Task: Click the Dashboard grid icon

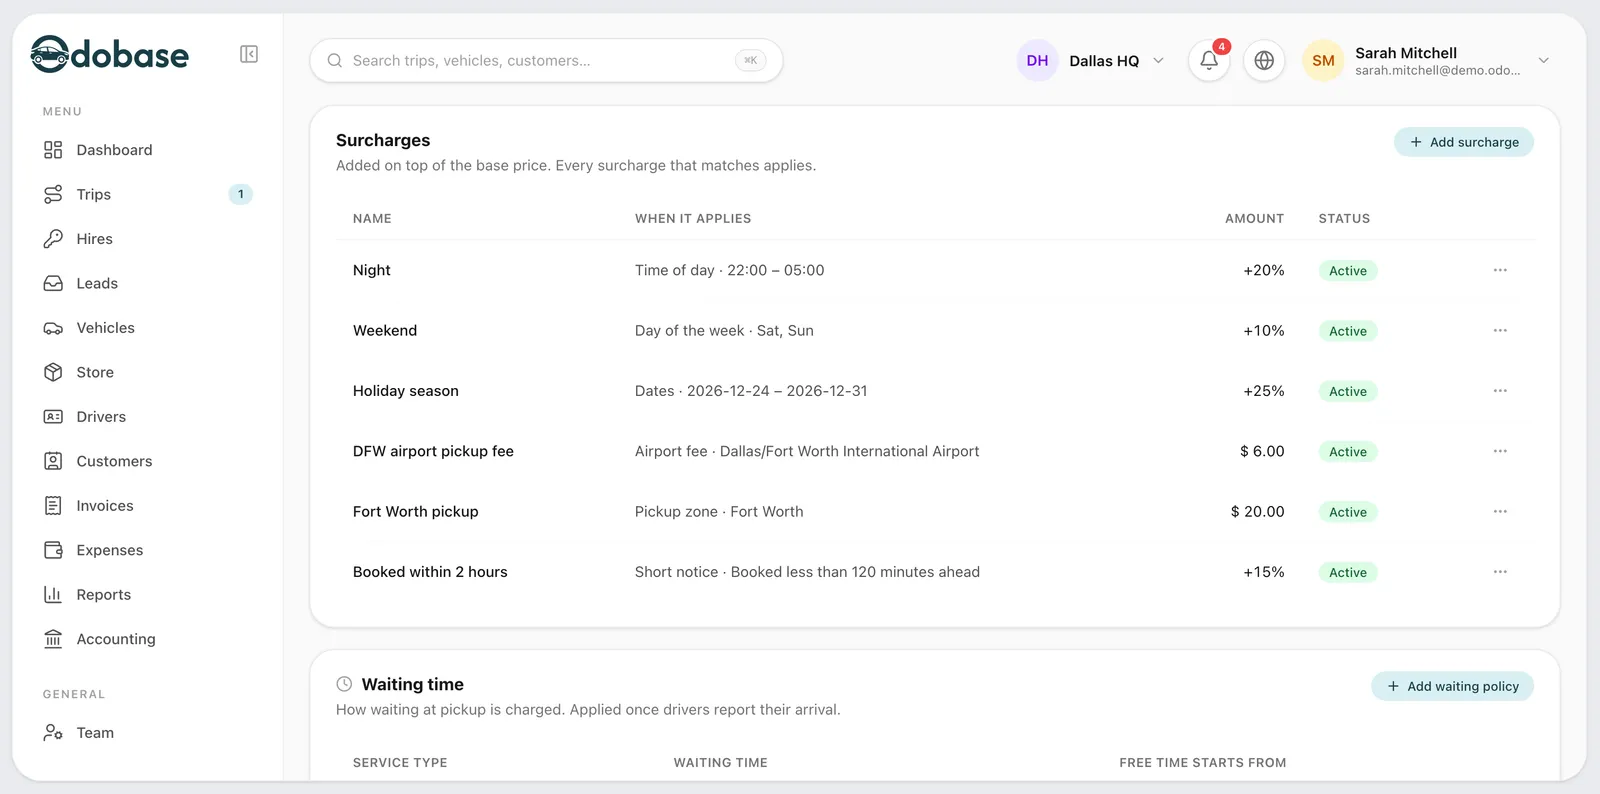Action: pos(53,150)
